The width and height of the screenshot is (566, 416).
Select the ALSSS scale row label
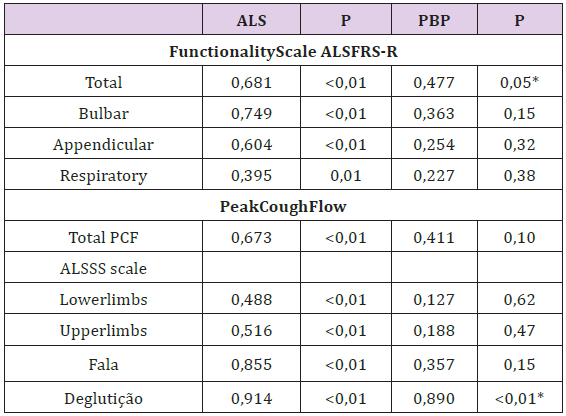pos(104,269)
